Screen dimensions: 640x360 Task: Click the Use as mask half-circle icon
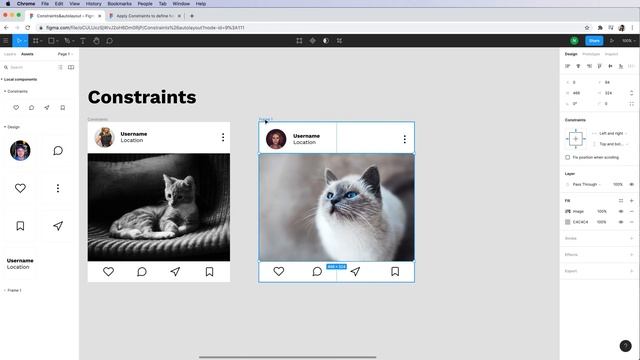click(326, 41)
